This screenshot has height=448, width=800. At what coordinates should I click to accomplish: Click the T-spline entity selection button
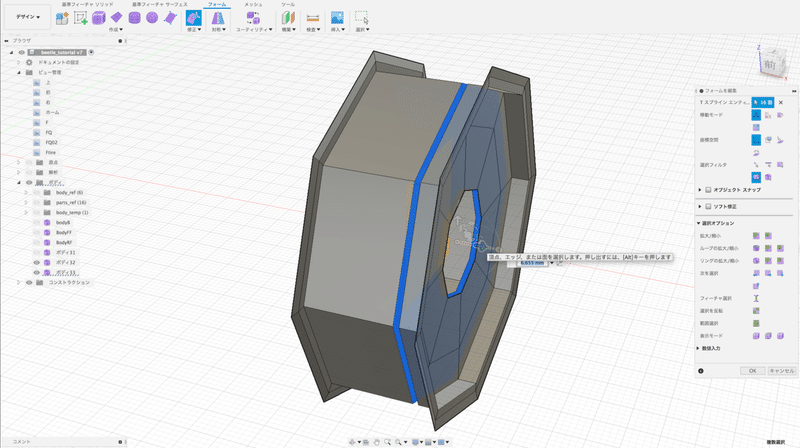763,103
